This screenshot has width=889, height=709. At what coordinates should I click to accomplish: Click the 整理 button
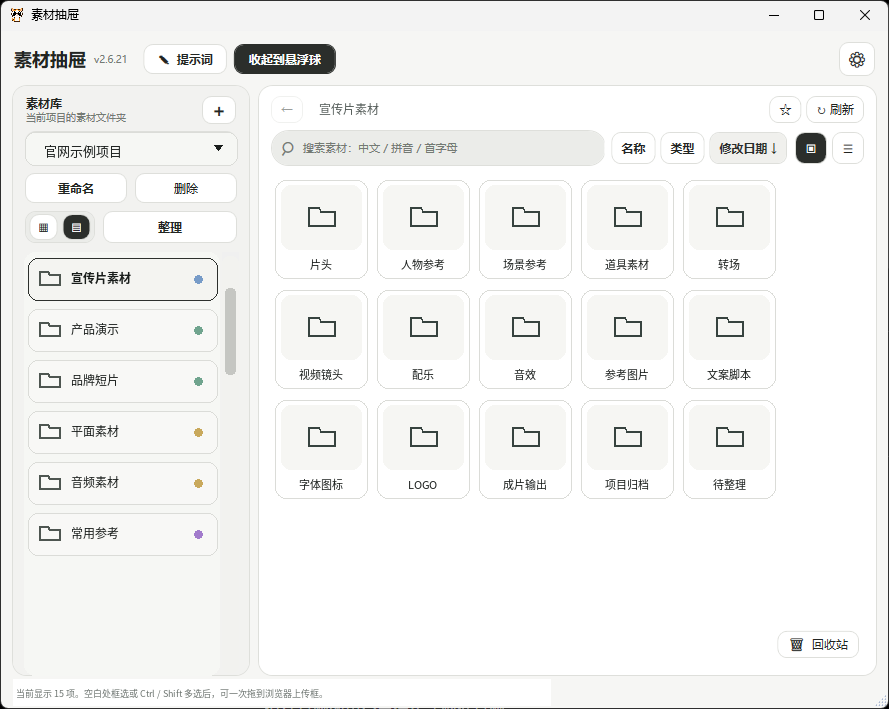click(x=170, y=227)
